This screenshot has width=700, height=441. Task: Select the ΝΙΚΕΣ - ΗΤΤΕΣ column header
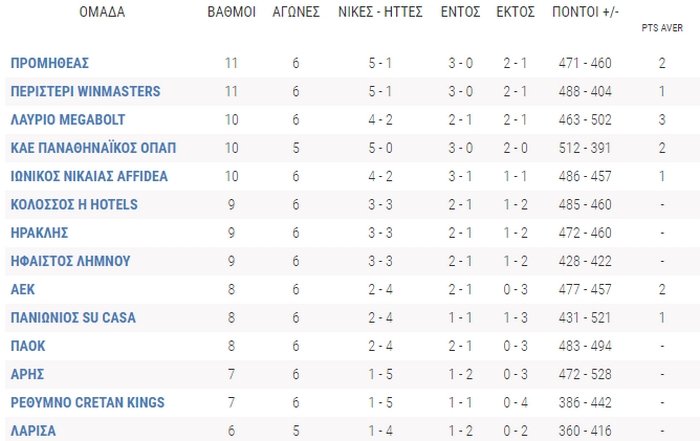(x=380, y=12)
